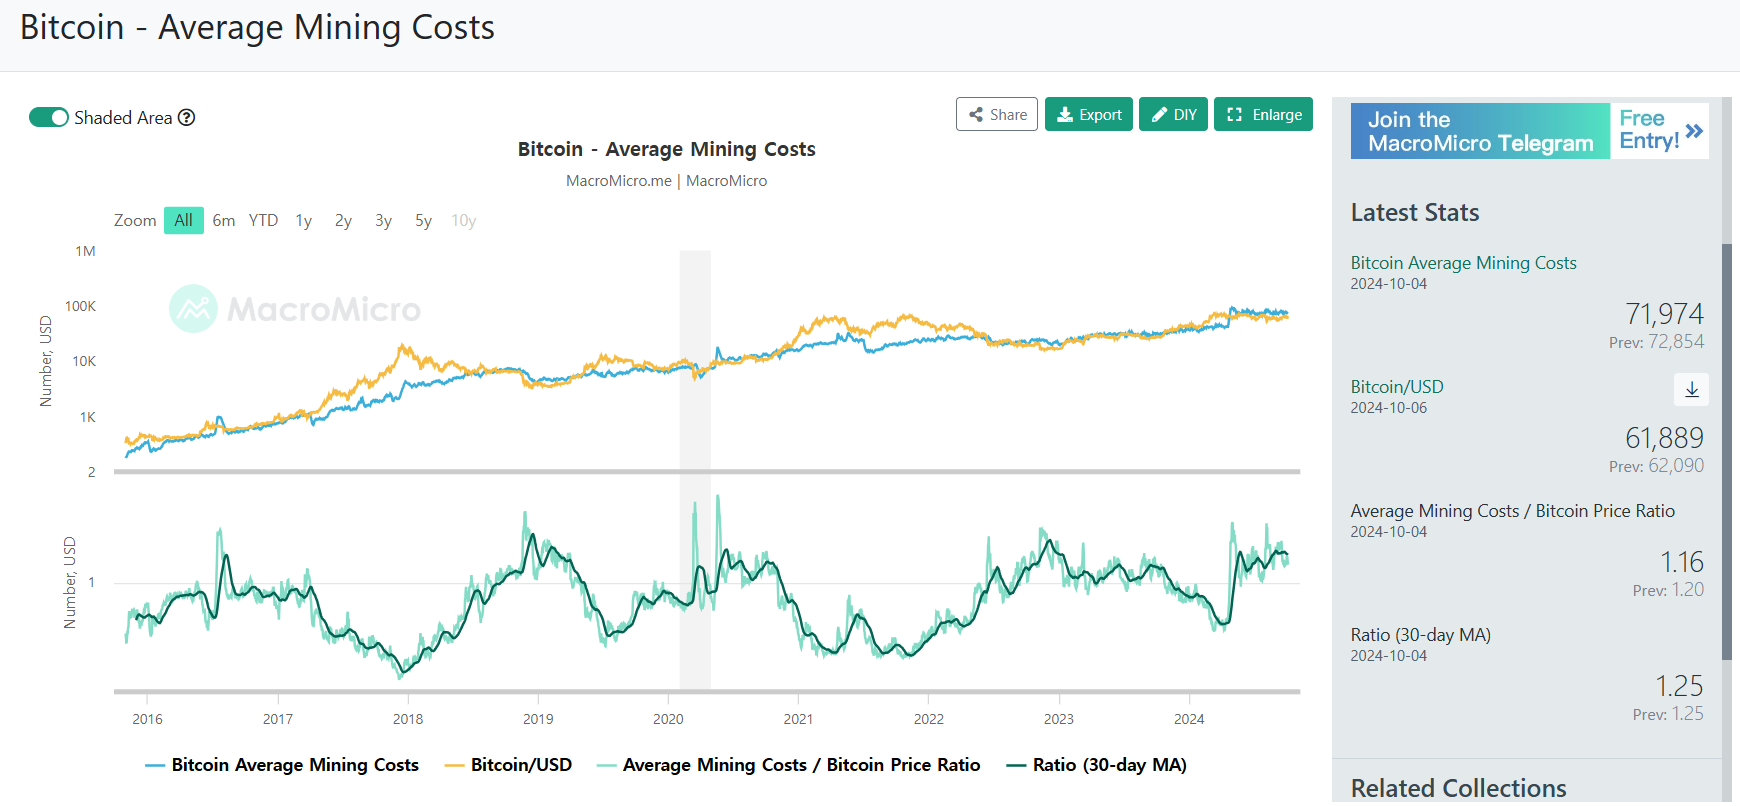
Task: Enlarge the chart to fullscreen
Action: (1264, 115)
